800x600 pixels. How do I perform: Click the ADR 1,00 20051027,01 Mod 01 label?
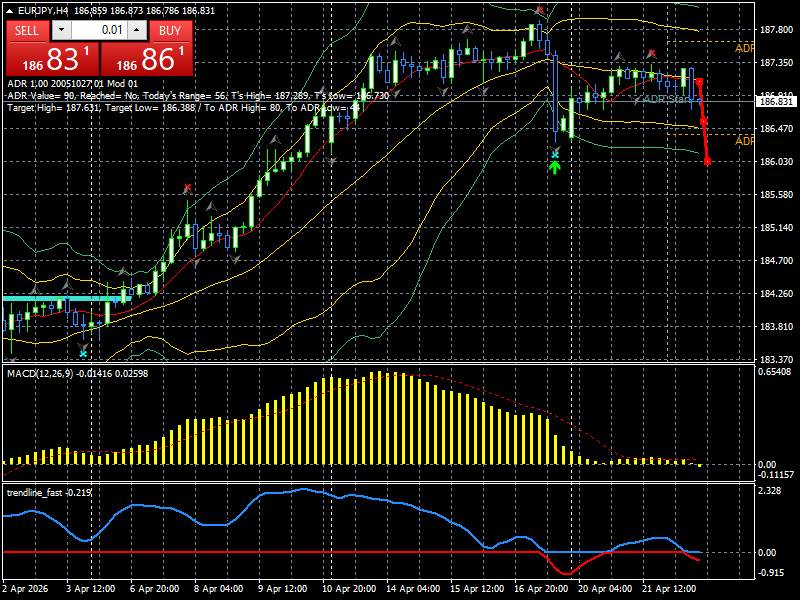tap(72, 84)
